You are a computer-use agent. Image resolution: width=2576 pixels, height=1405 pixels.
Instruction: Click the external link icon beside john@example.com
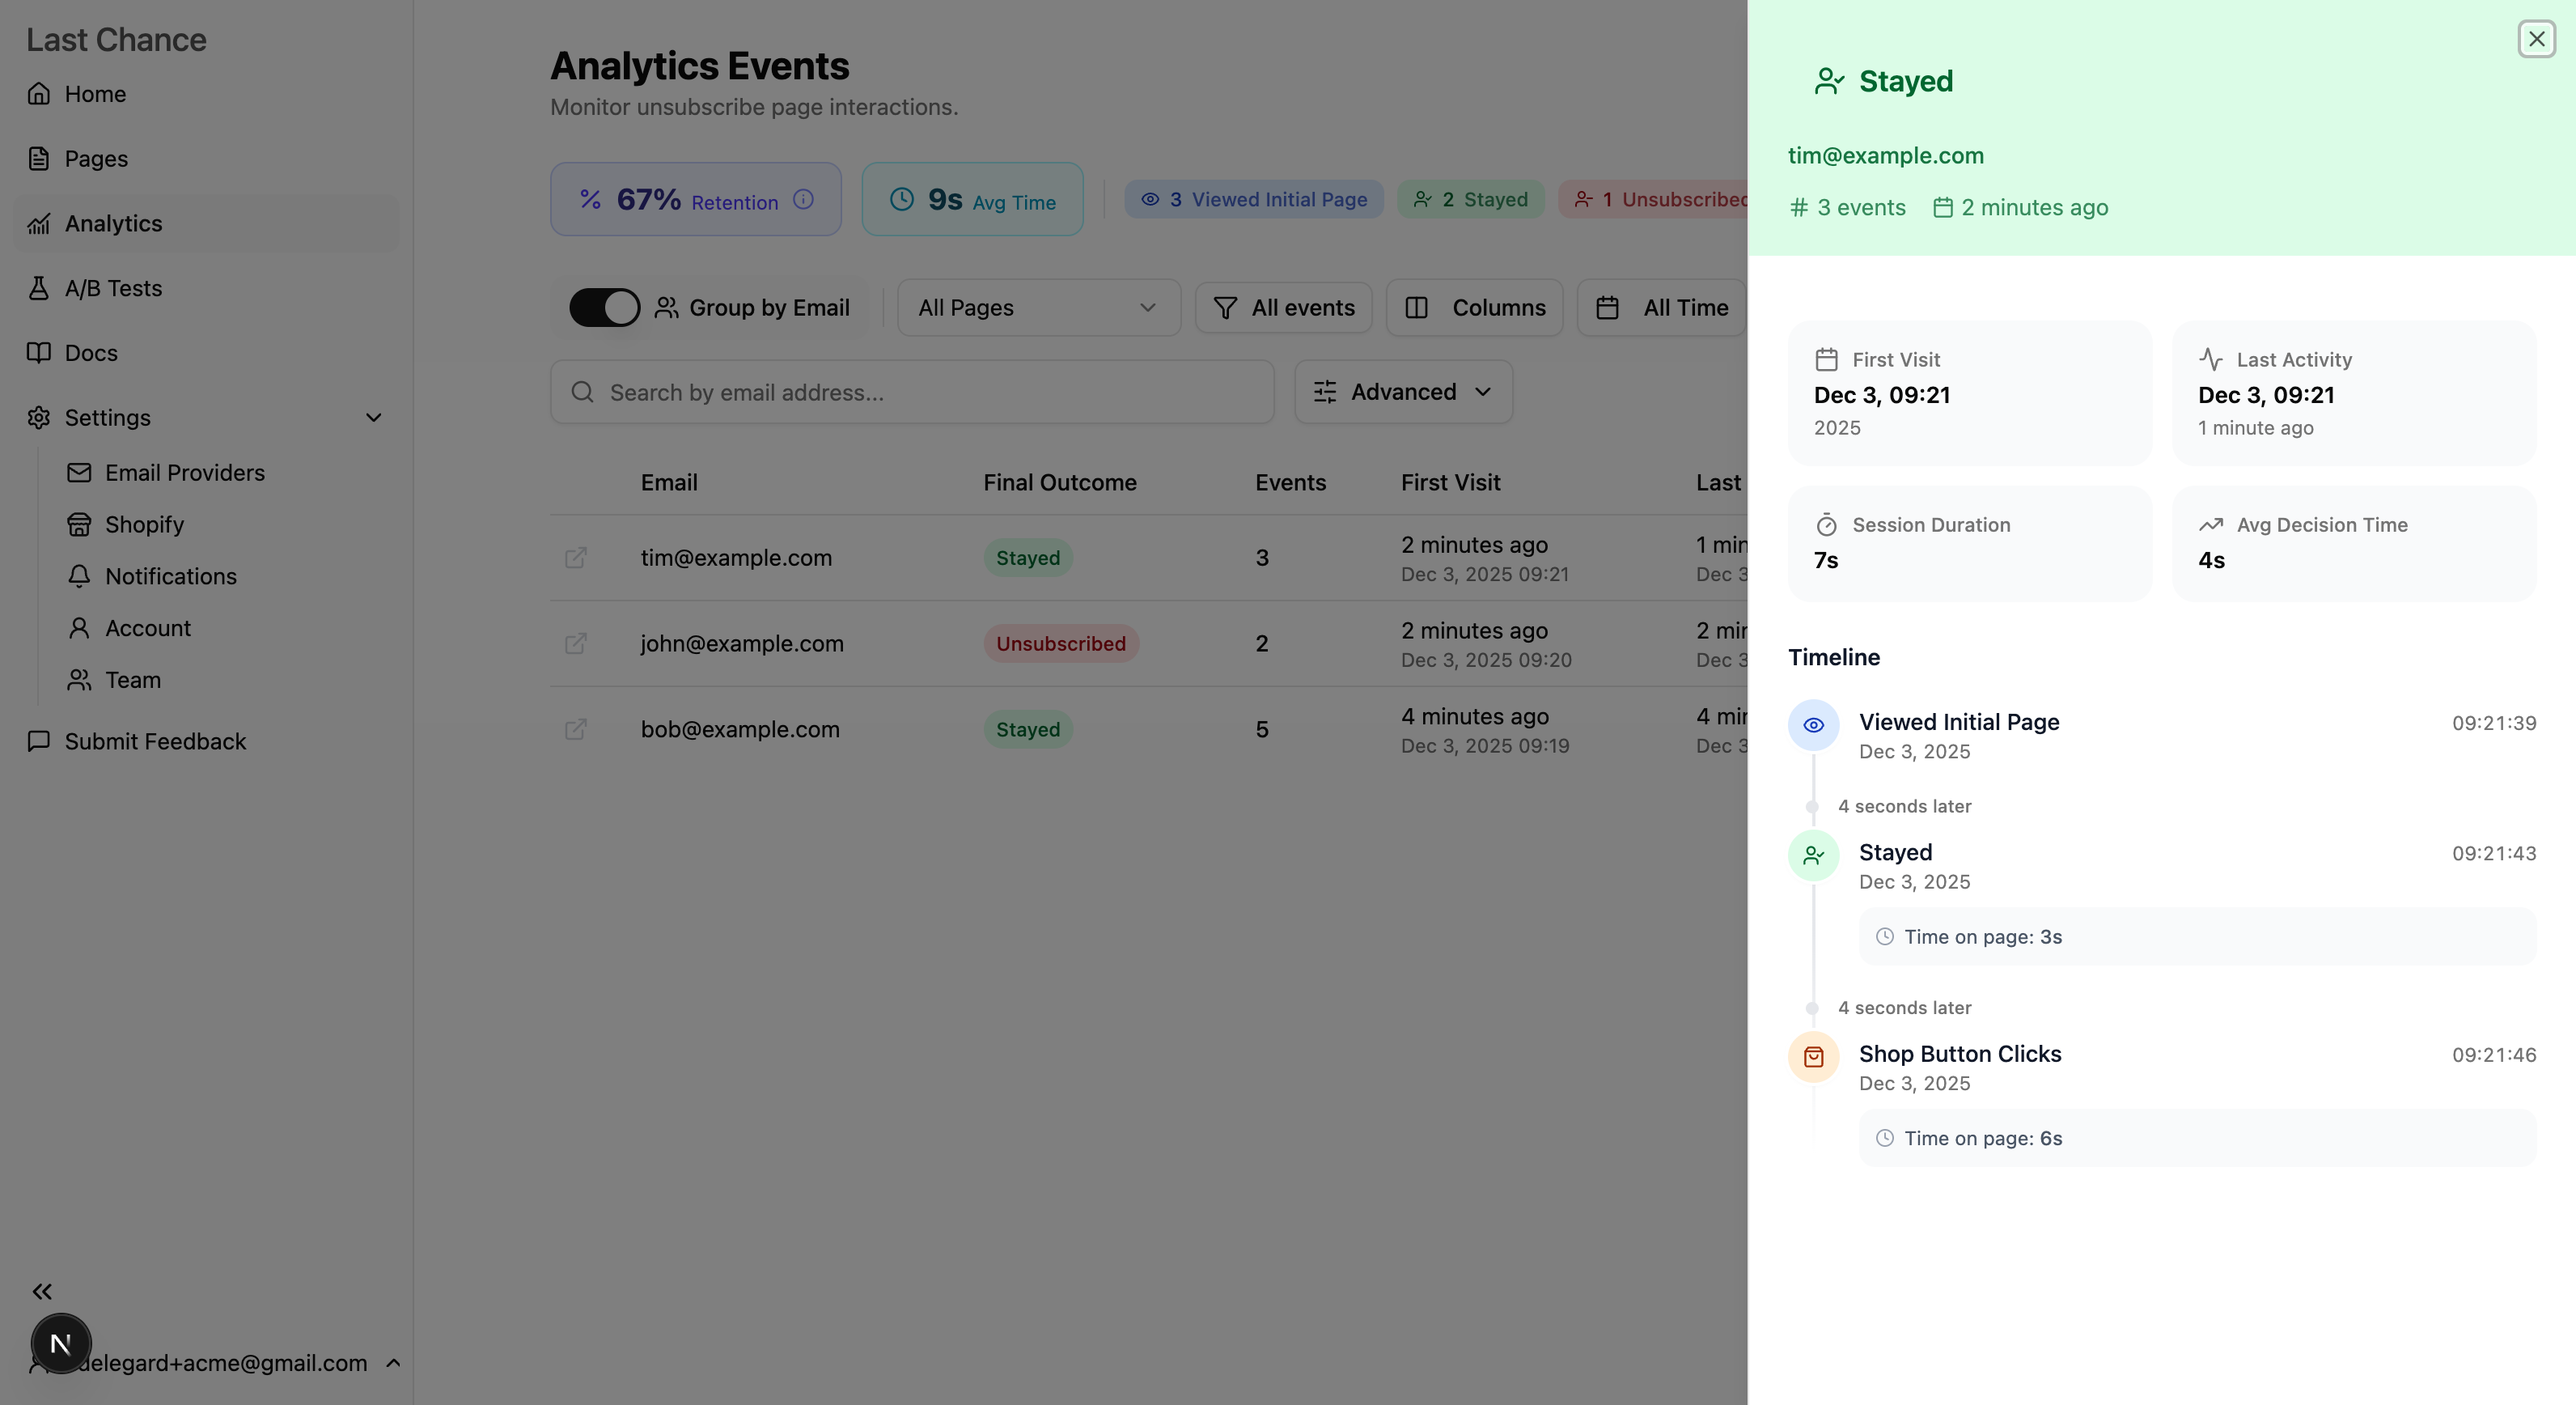575,644
